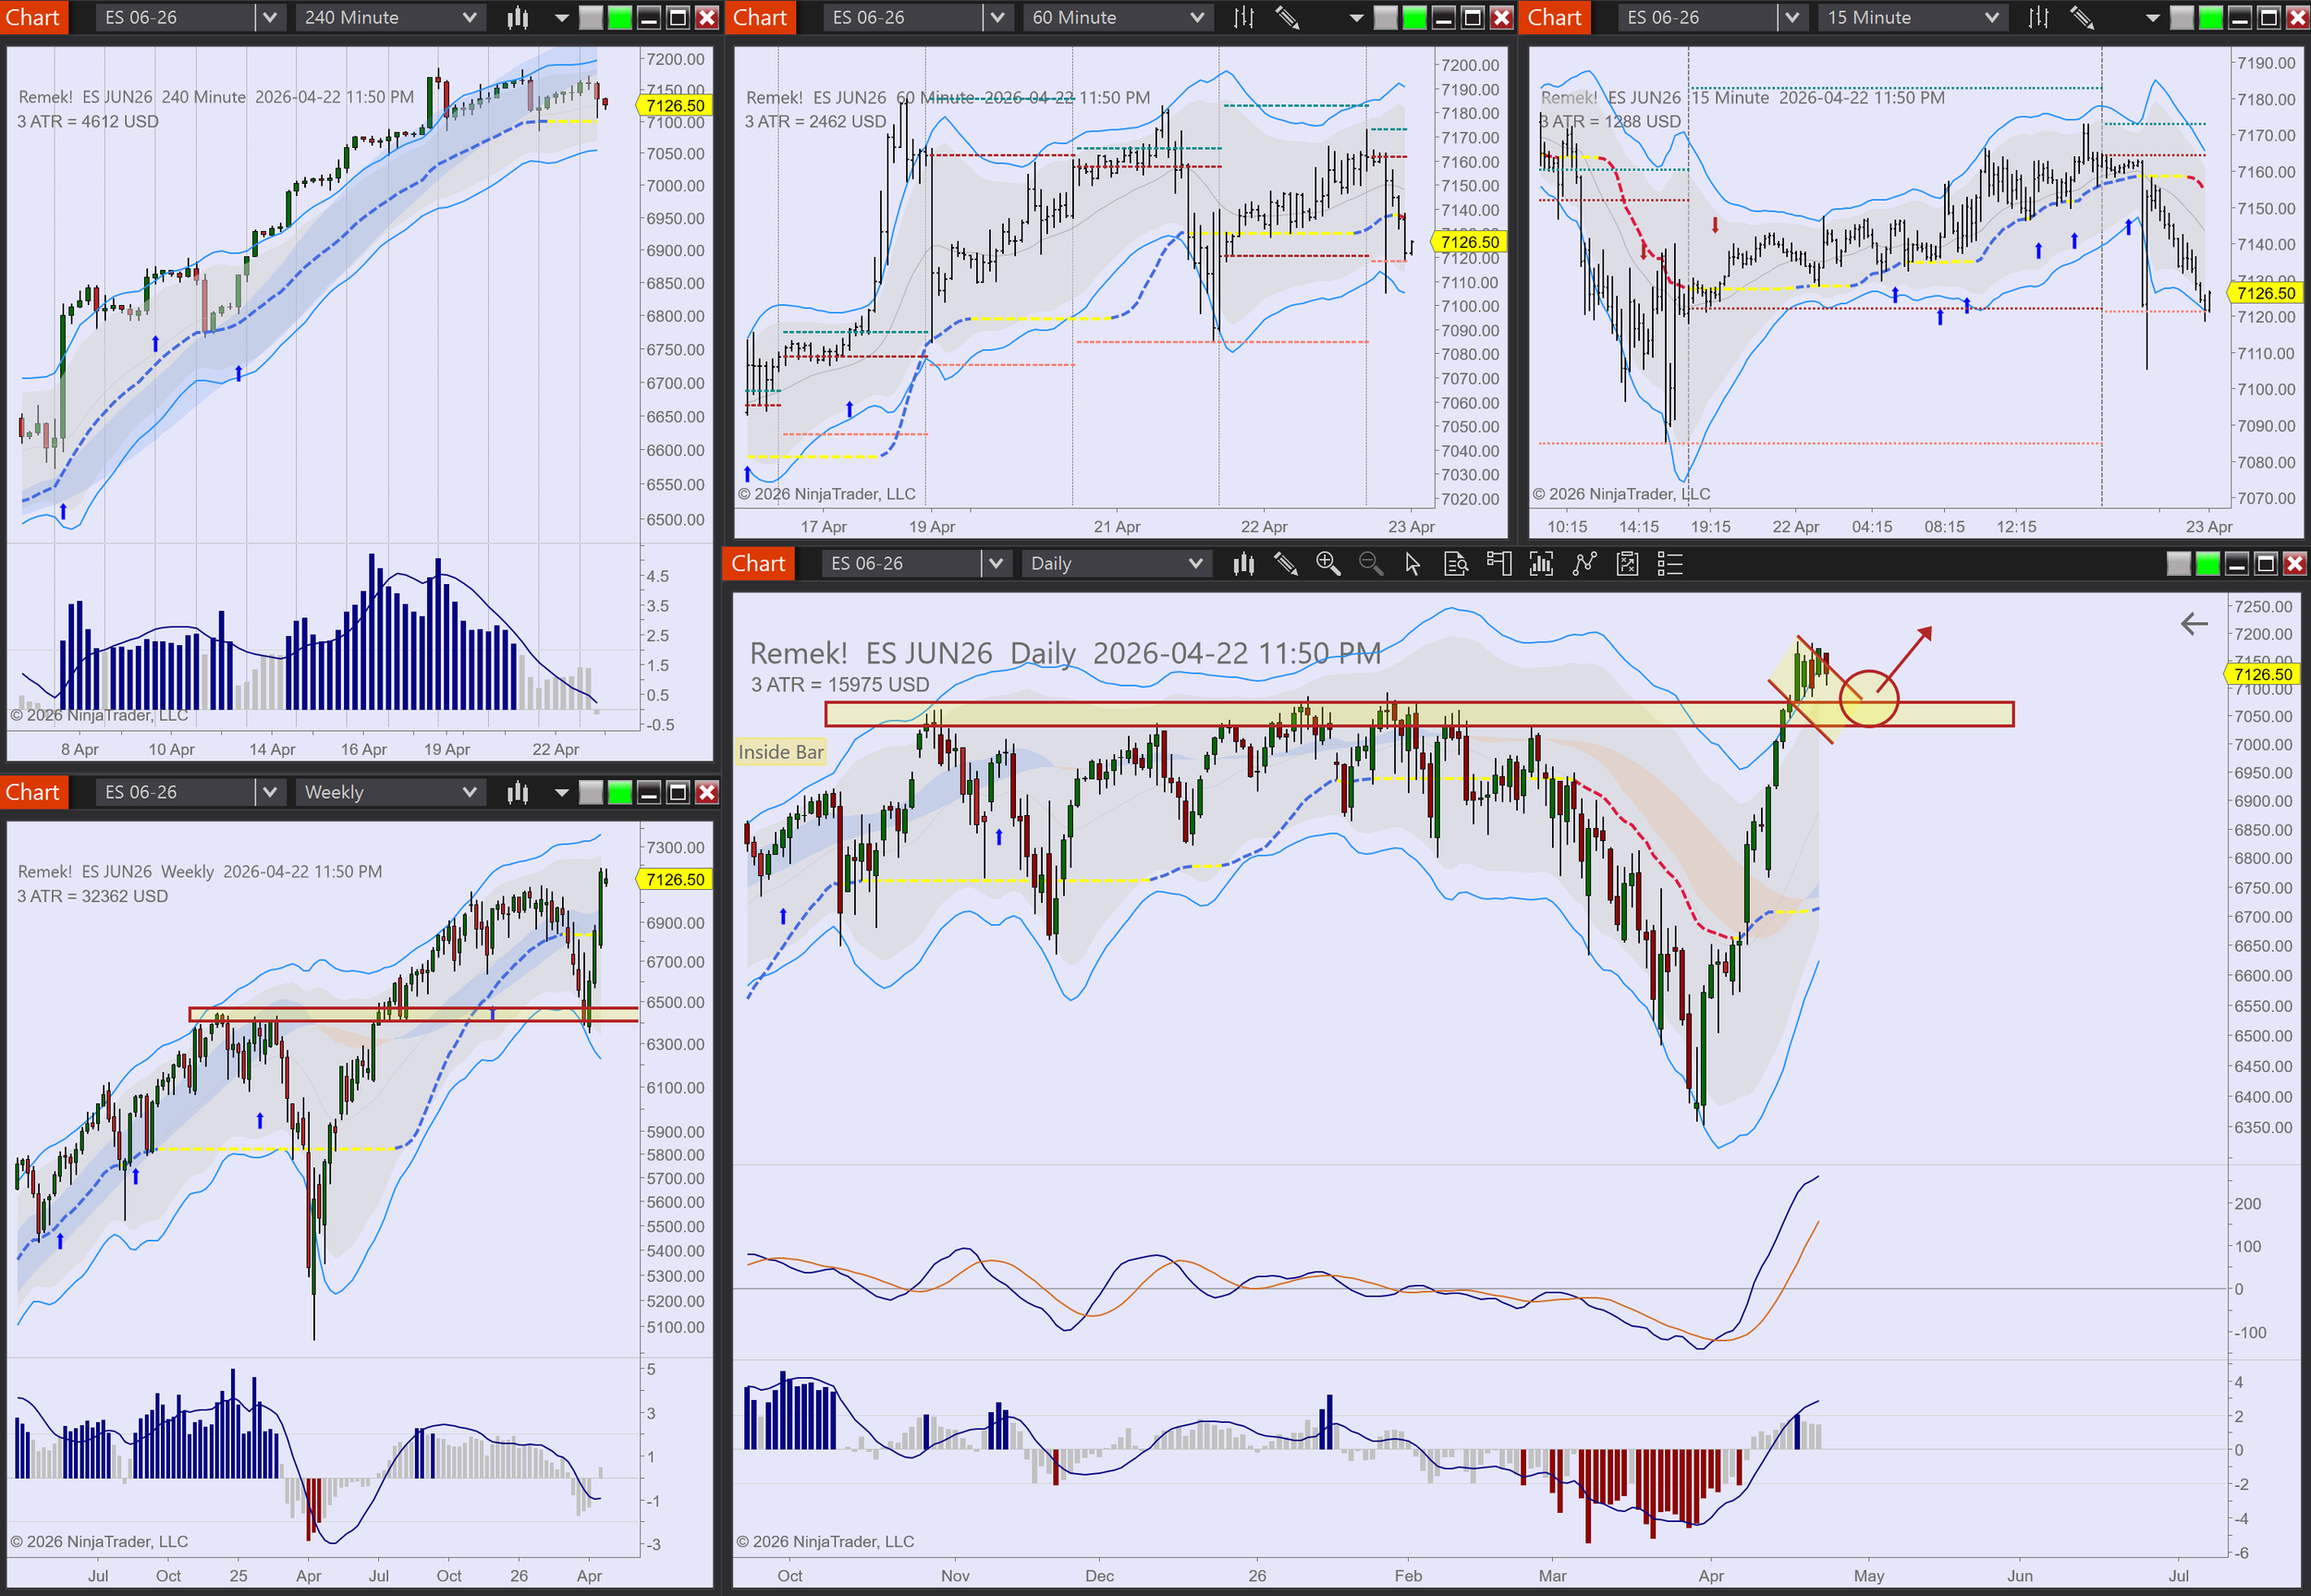Click the zoom in magnifier icon

point(1327,564)
